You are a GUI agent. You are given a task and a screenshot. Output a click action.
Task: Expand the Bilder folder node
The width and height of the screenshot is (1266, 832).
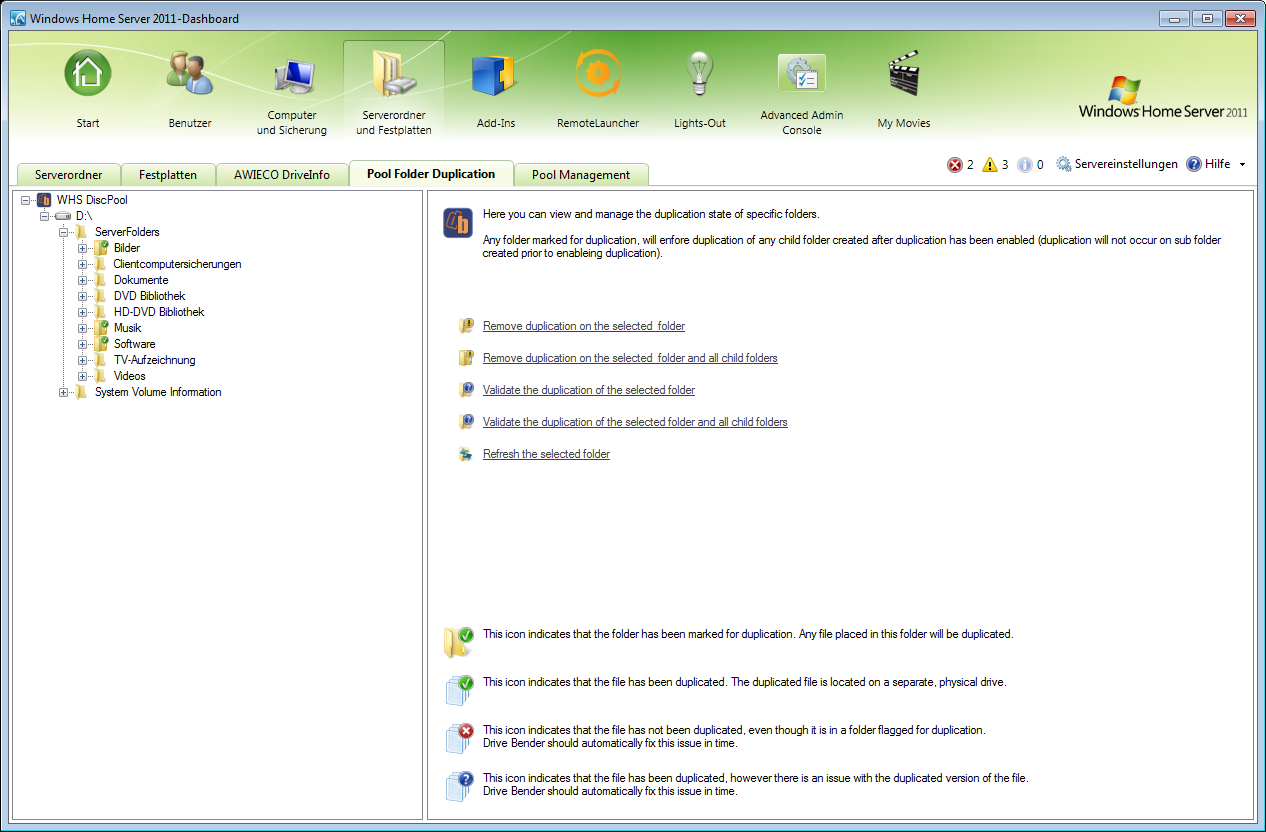tap(83, 248)
